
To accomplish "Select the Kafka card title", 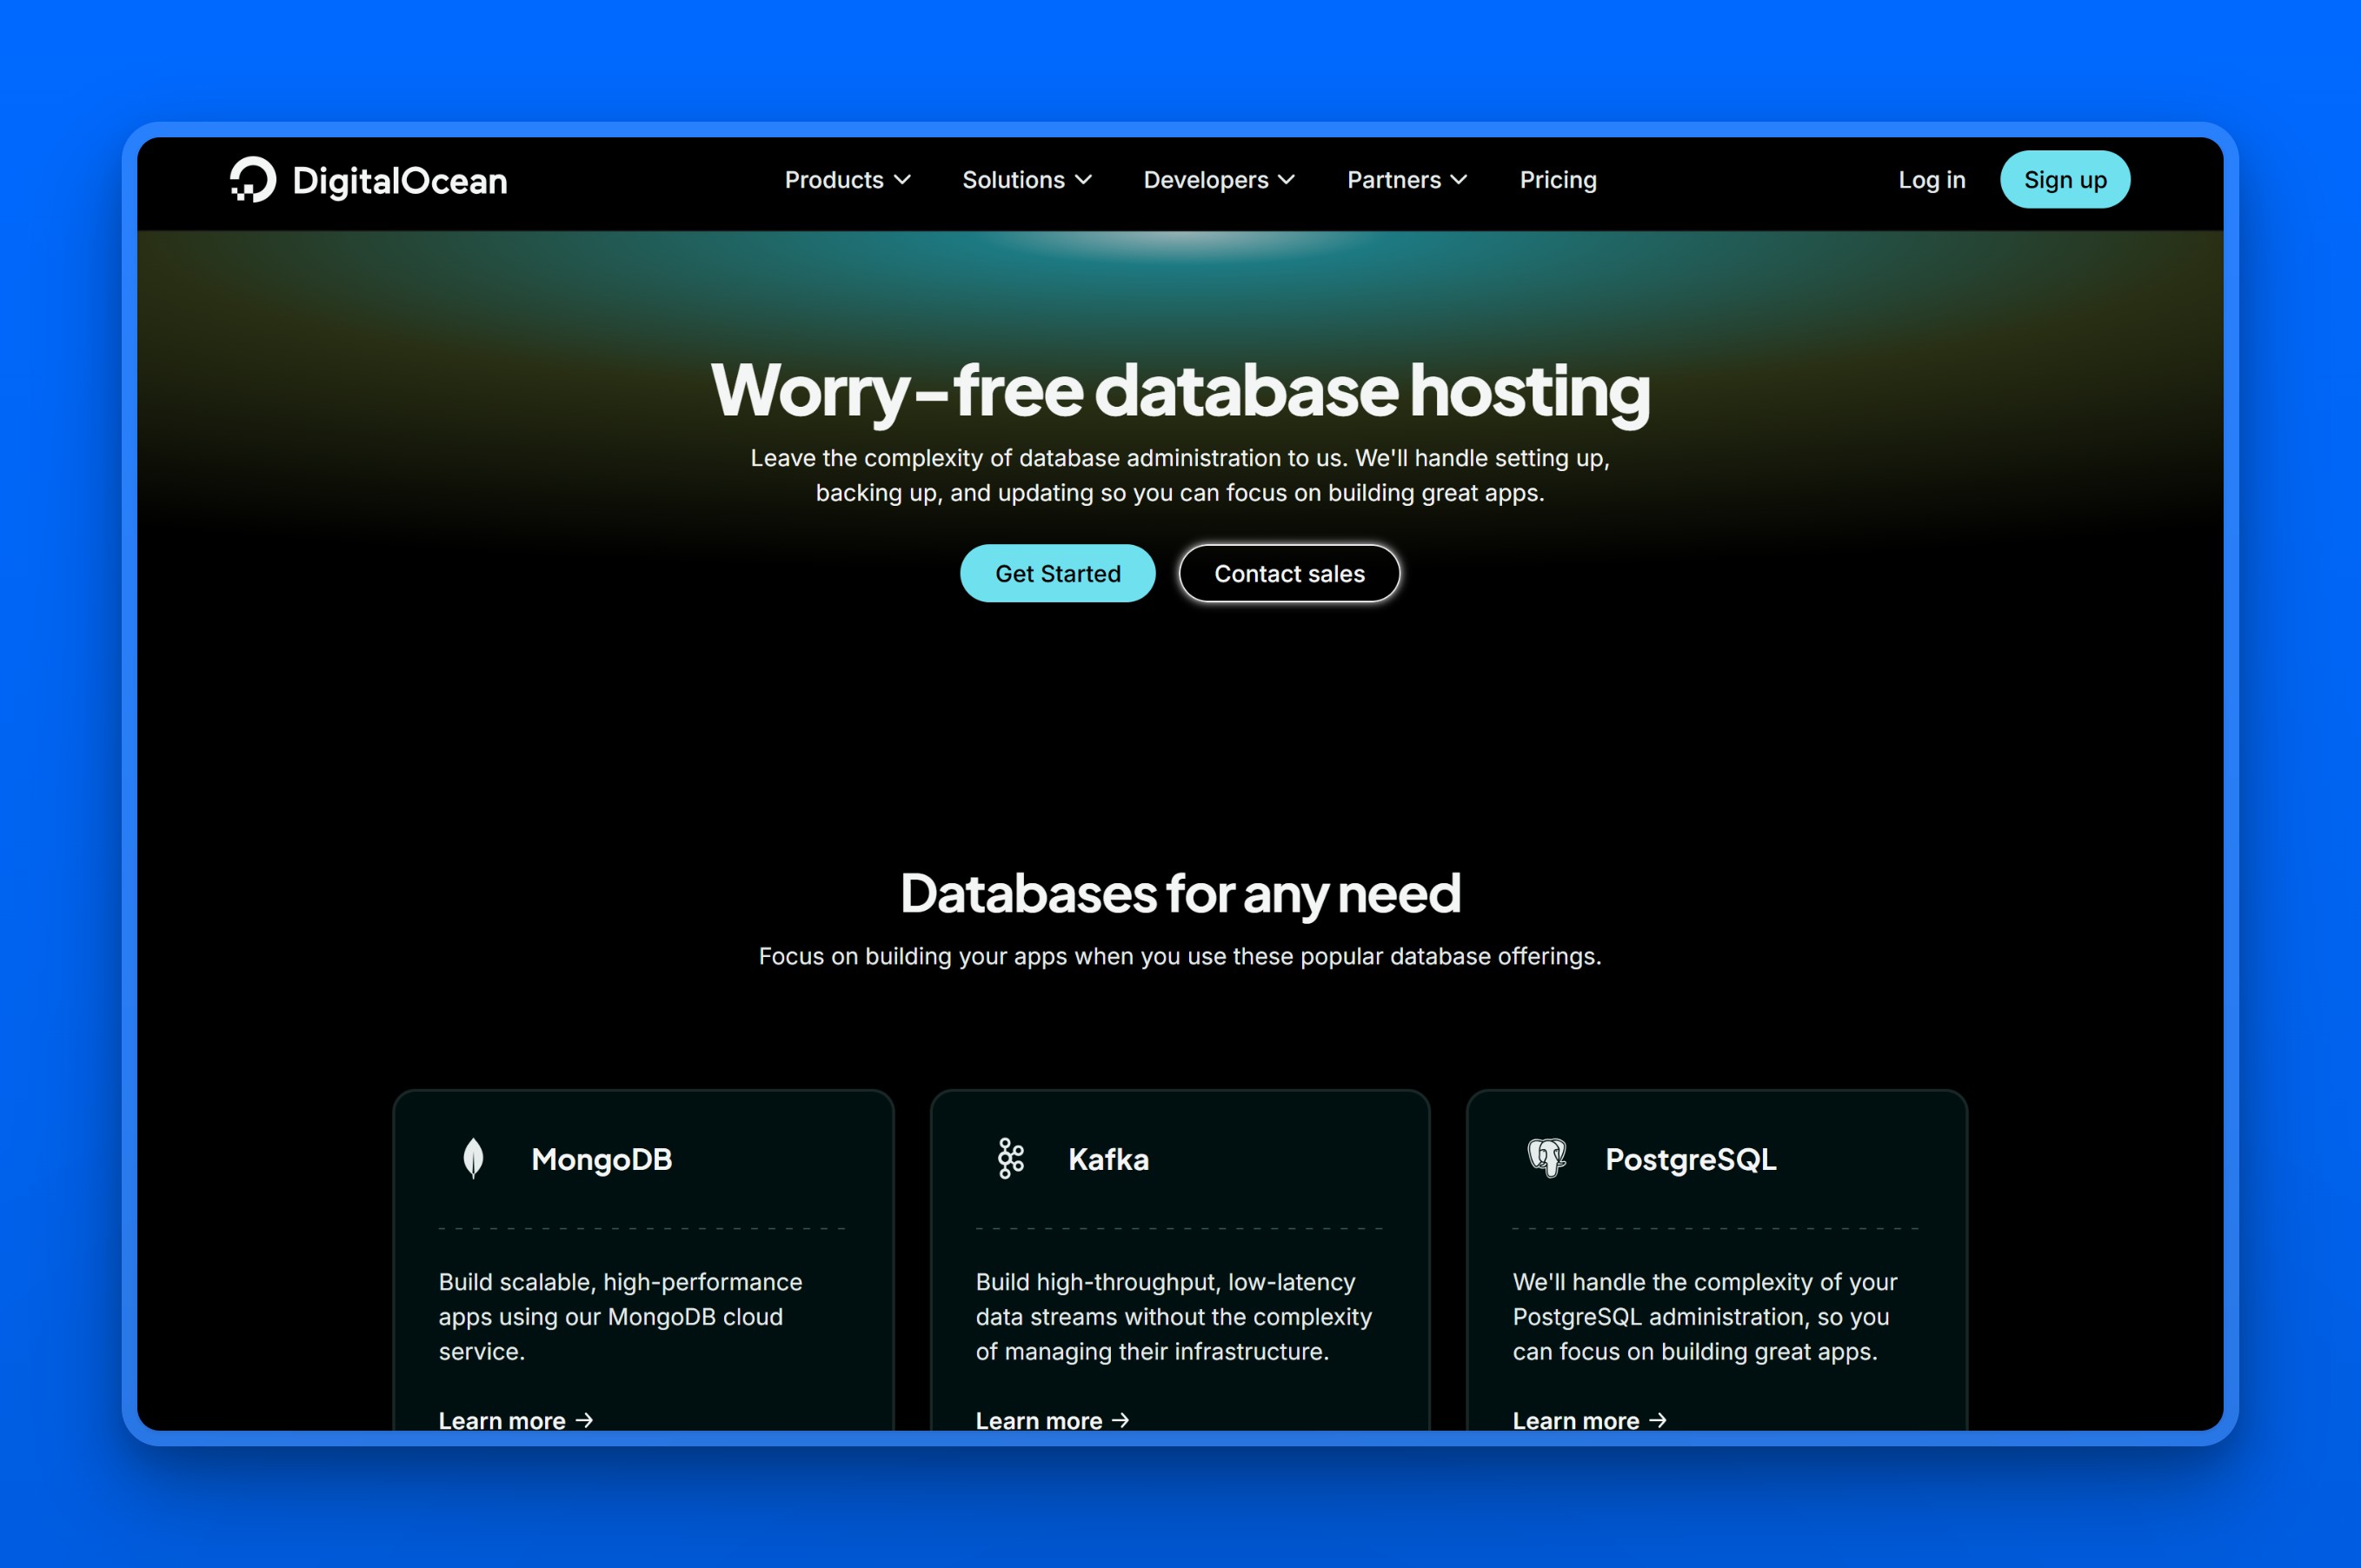I will pos(1109,1160).
